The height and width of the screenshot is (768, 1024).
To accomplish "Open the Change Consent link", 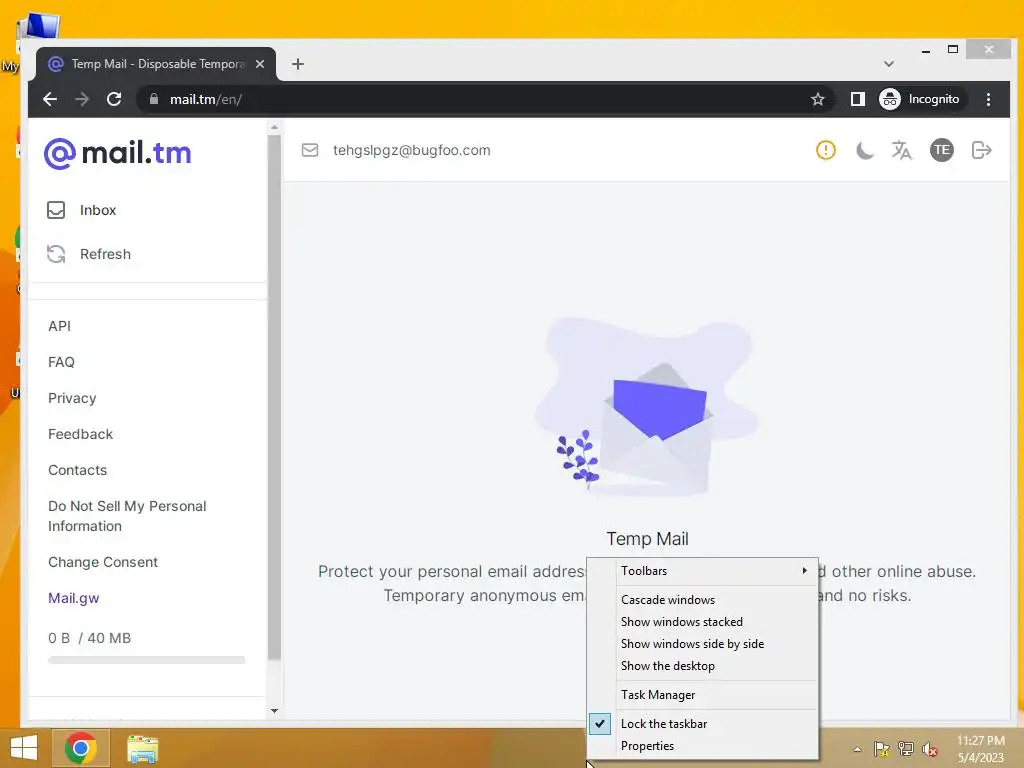I will coord(103,562).
